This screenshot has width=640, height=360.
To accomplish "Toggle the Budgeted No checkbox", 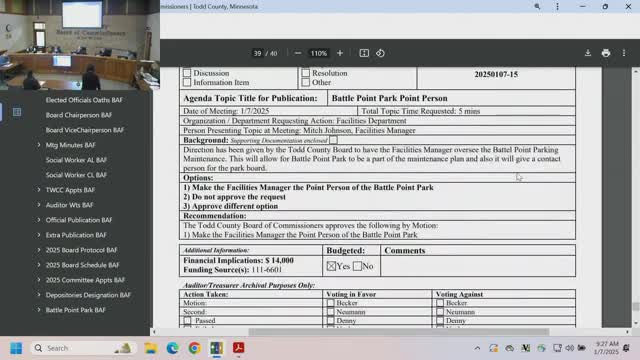I will (x=357, y=266).
